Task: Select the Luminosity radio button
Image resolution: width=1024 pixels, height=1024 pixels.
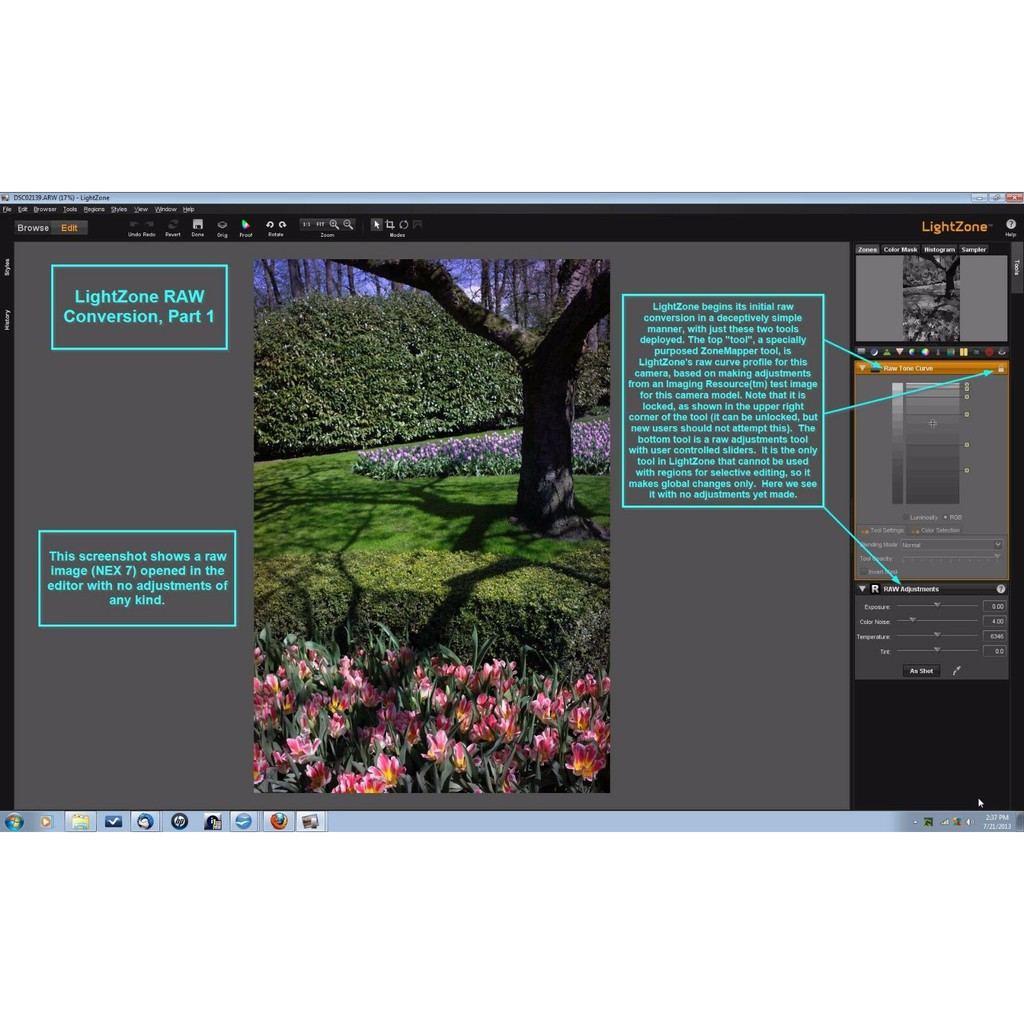Action: click(906, 517)
